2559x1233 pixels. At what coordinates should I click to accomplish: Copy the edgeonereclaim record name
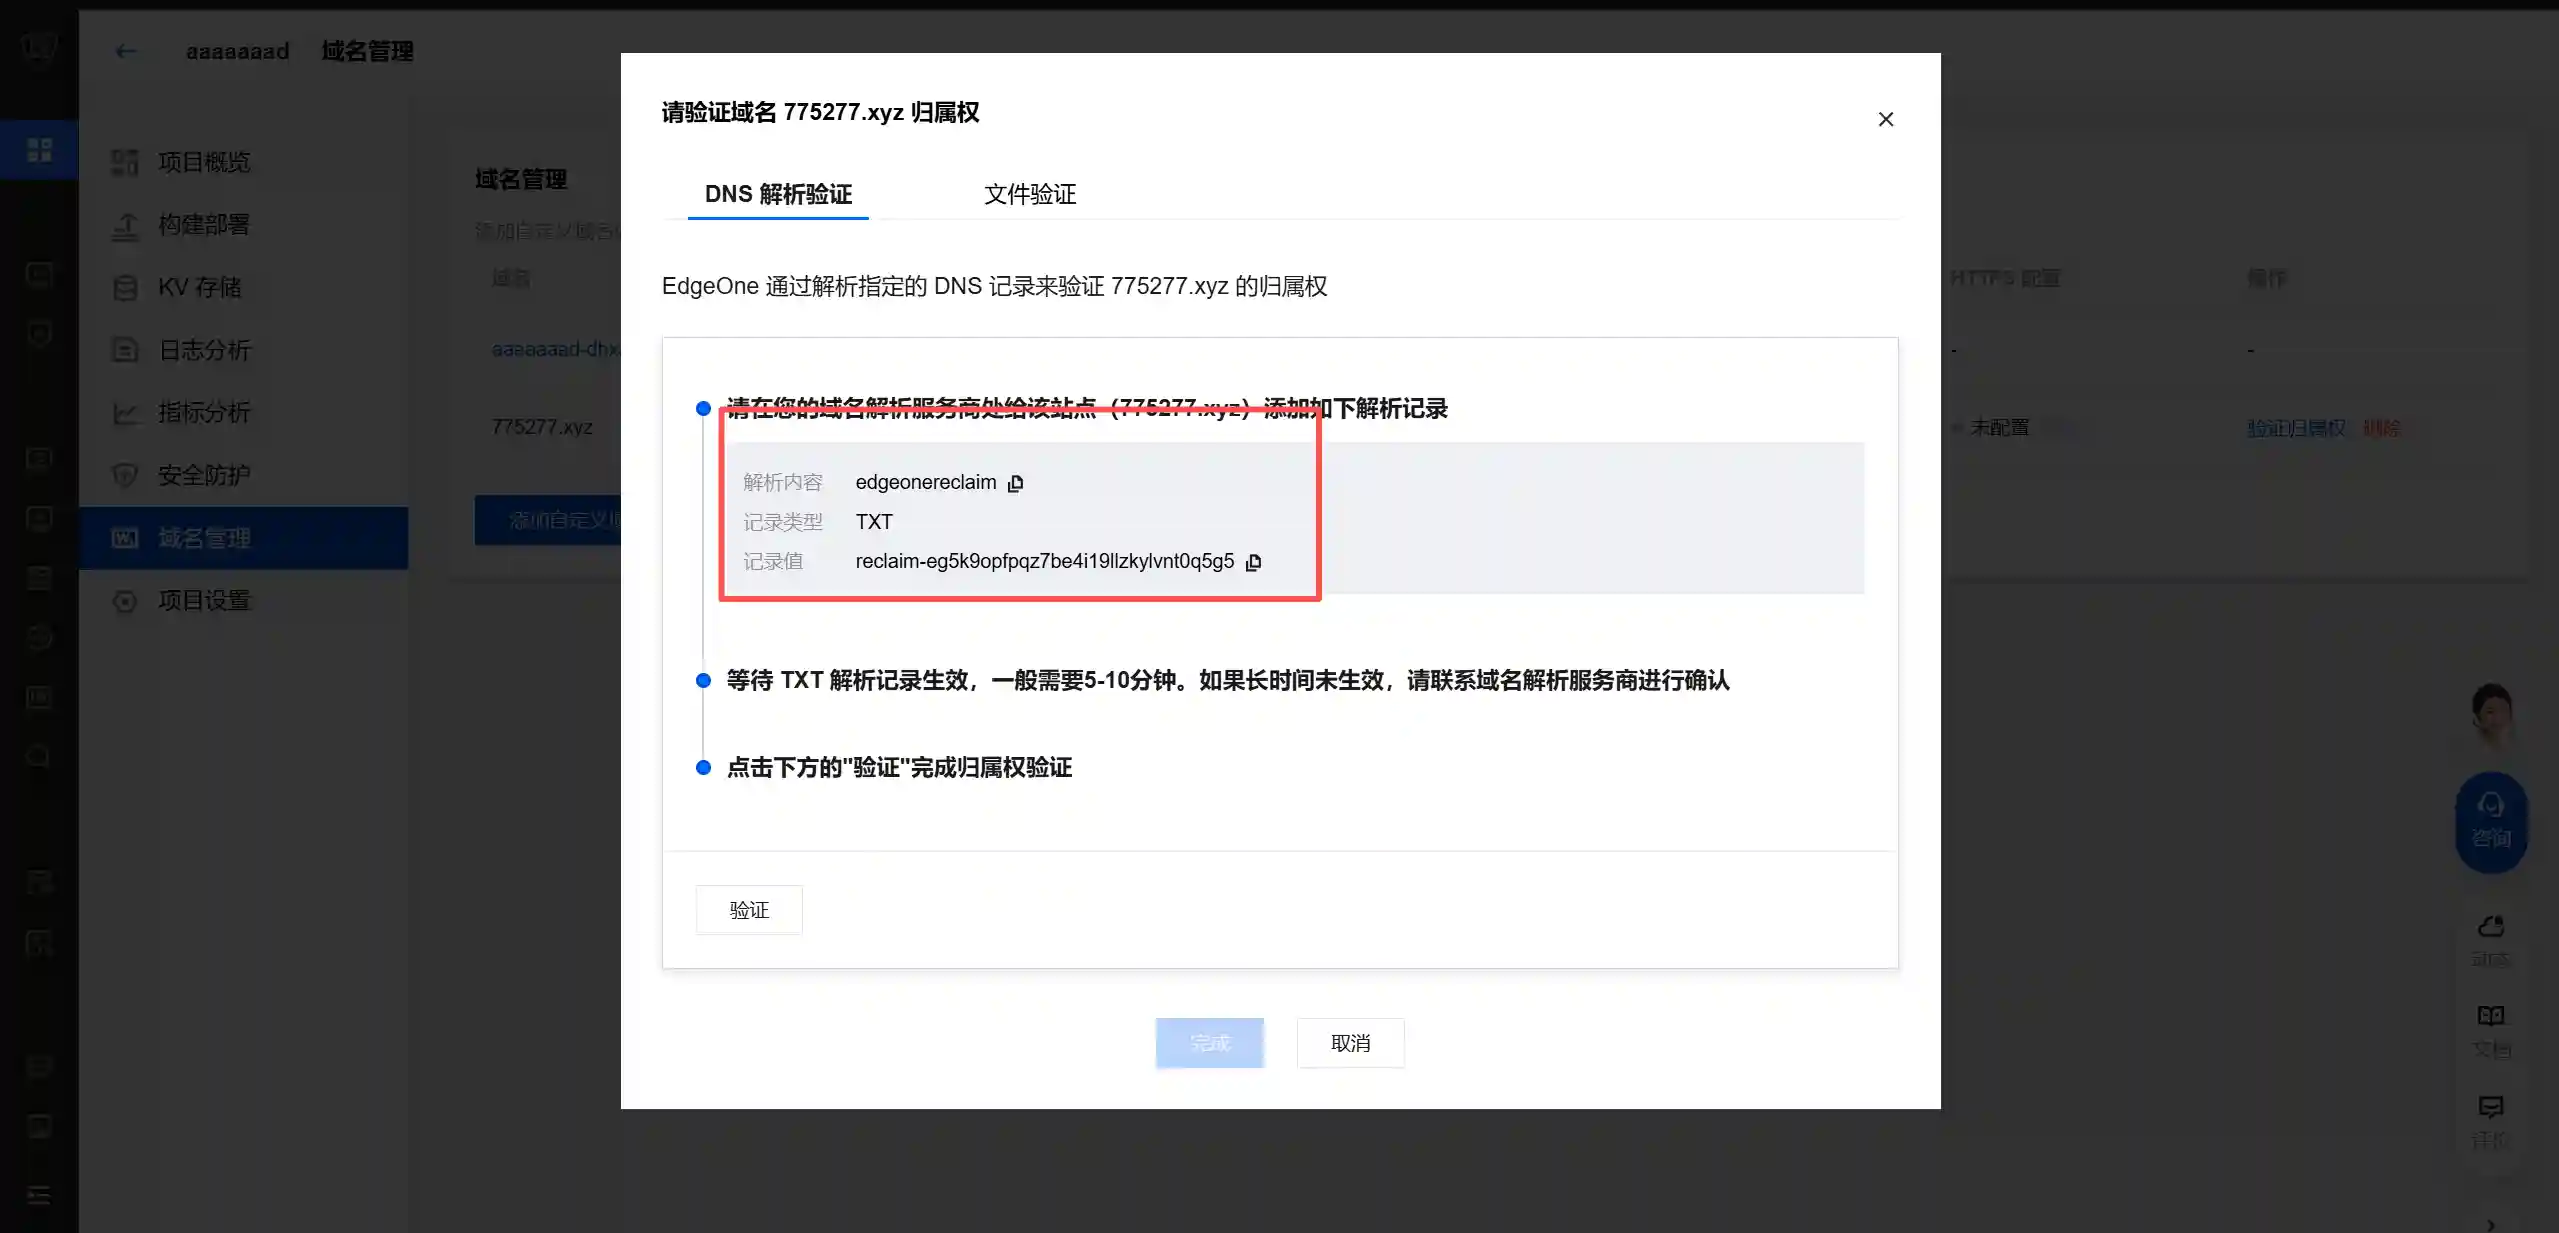[1015, 483]
